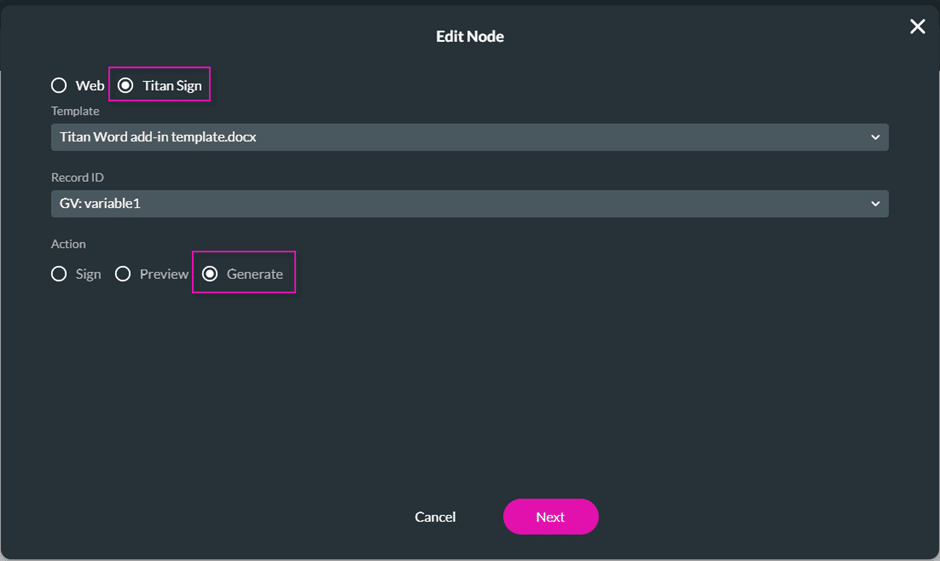The height and width of the screenshot is (561, 940).
Task: Click the Action section label
Action: [68, 244]
